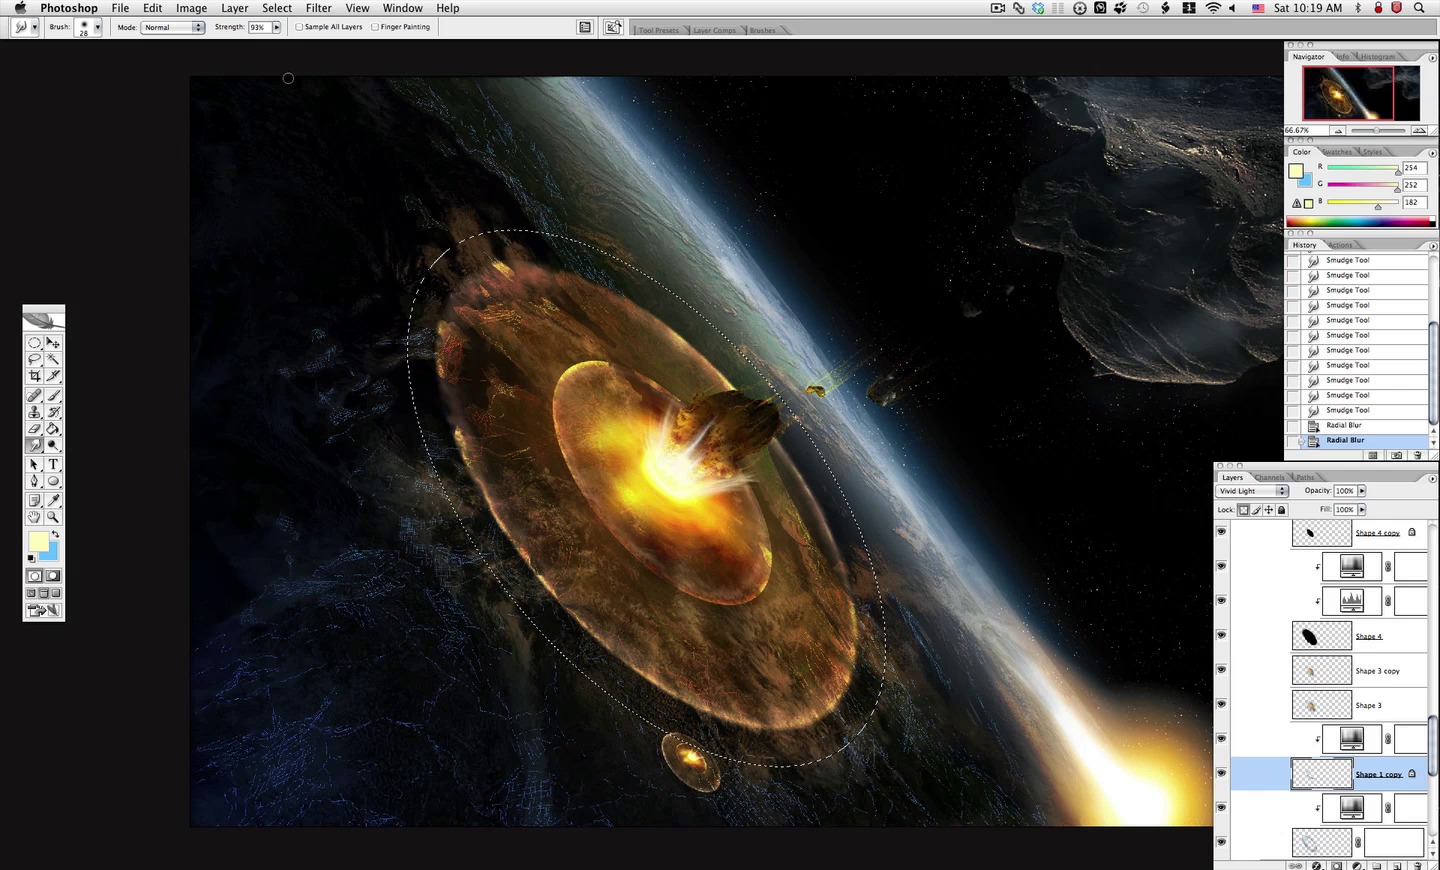Create new adjustment layer
Image resolution: width=1440 pixels, height=870 pixels.
pyautogui.click(x=1357, y=865)
